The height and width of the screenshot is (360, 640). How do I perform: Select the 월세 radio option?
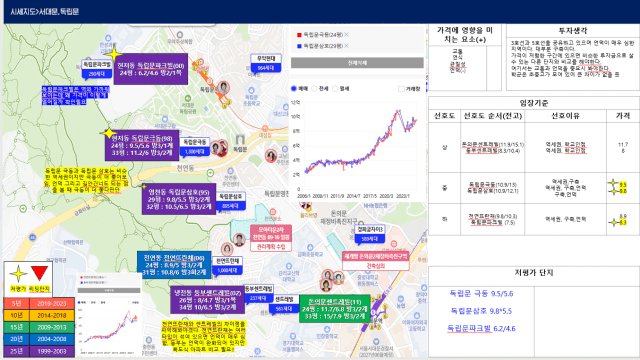(x=335, y=88)
